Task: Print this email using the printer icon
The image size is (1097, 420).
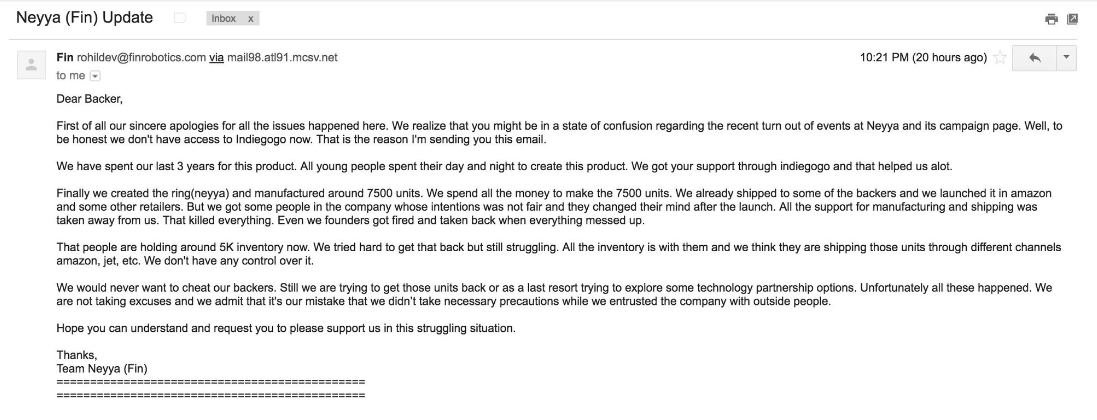Action: tap(1051, 19)
